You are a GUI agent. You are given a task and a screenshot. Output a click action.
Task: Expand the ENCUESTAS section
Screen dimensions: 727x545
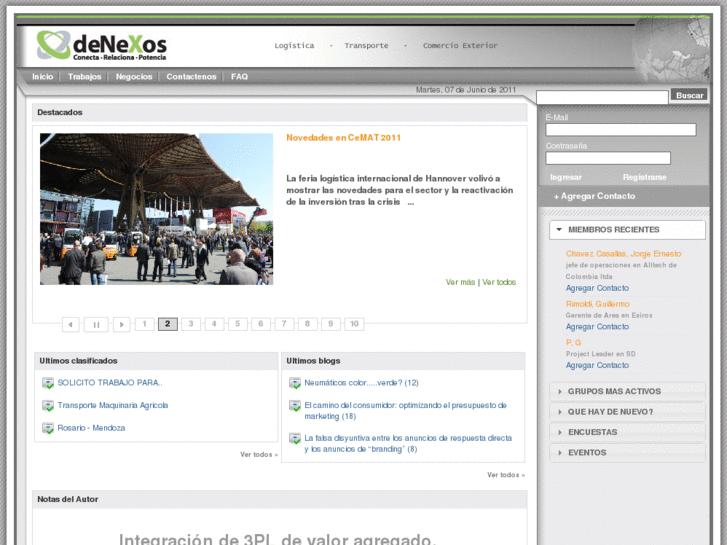click(627, 432)
